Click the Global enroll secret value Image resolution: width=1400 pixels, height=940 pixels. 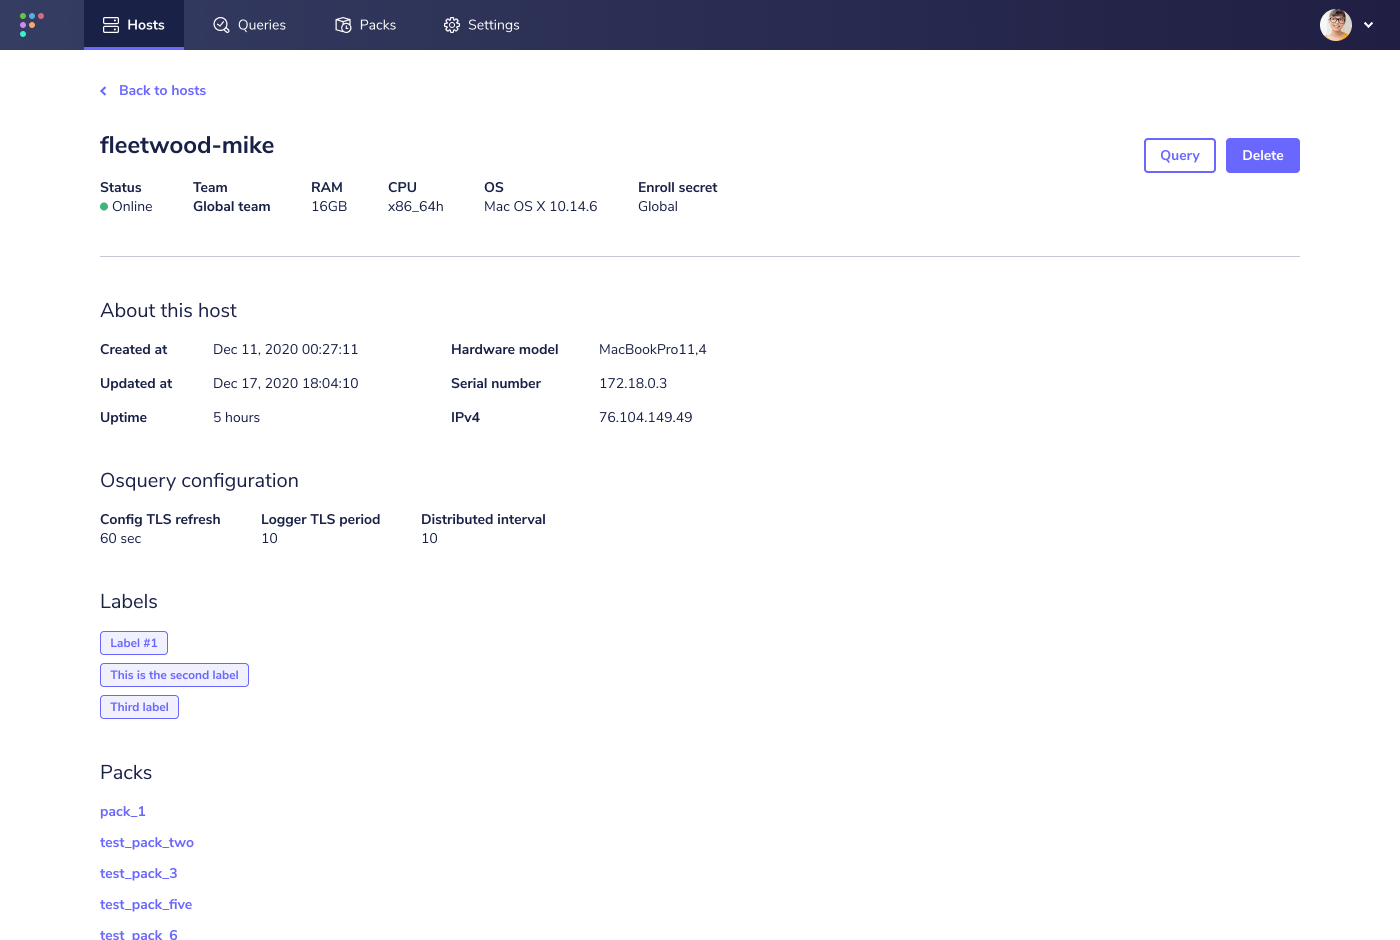coord(658,206)
